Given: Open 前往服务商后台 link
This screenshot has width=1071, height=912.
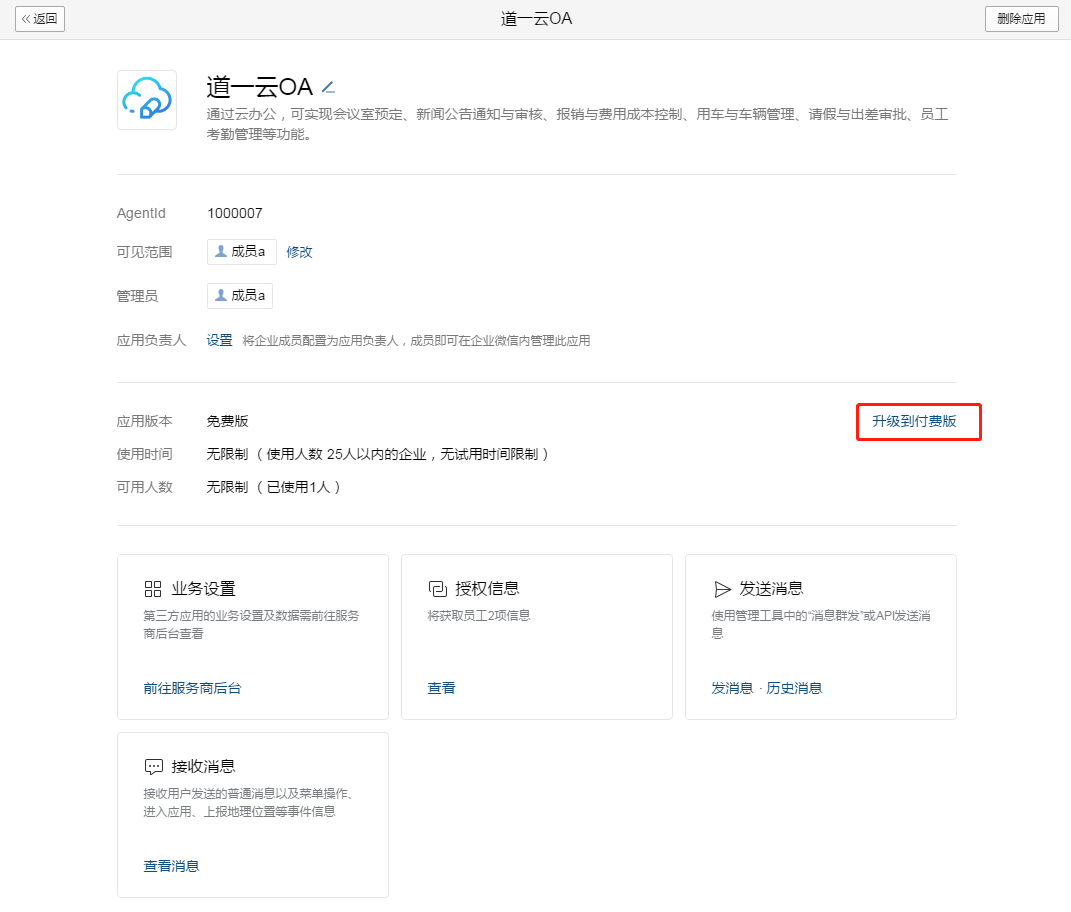Looking at the screenshot, I should click(x=193, y=688).
